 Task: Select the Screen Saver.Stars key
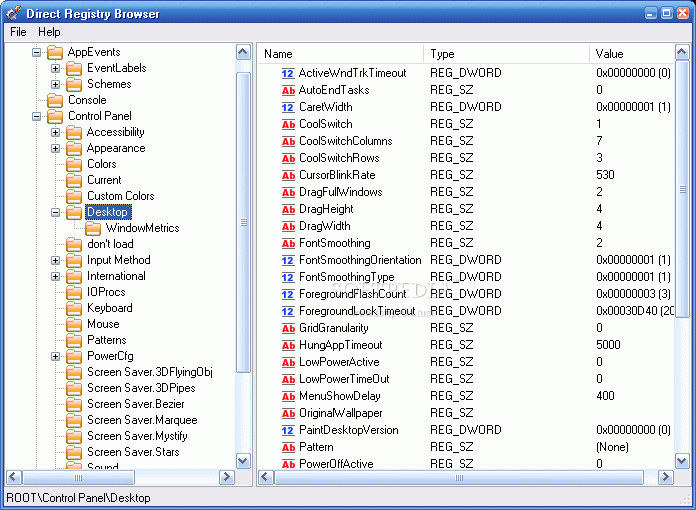(133, 452)
